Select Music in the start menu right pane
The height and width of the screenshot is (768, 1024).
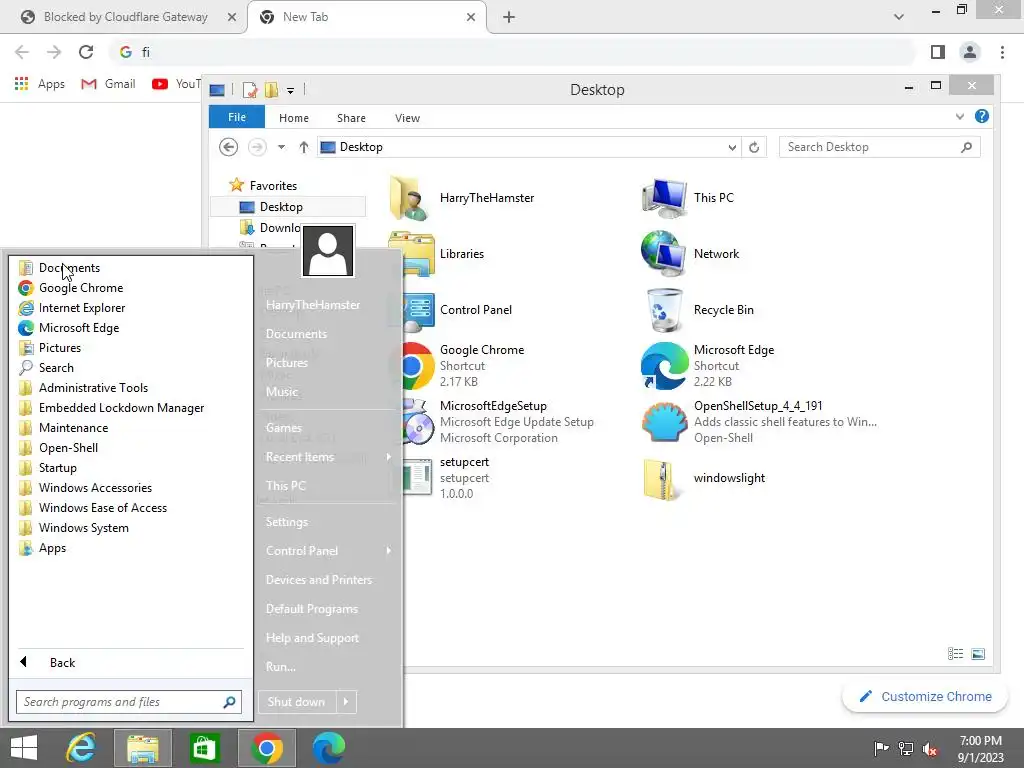tap(282, 392)
